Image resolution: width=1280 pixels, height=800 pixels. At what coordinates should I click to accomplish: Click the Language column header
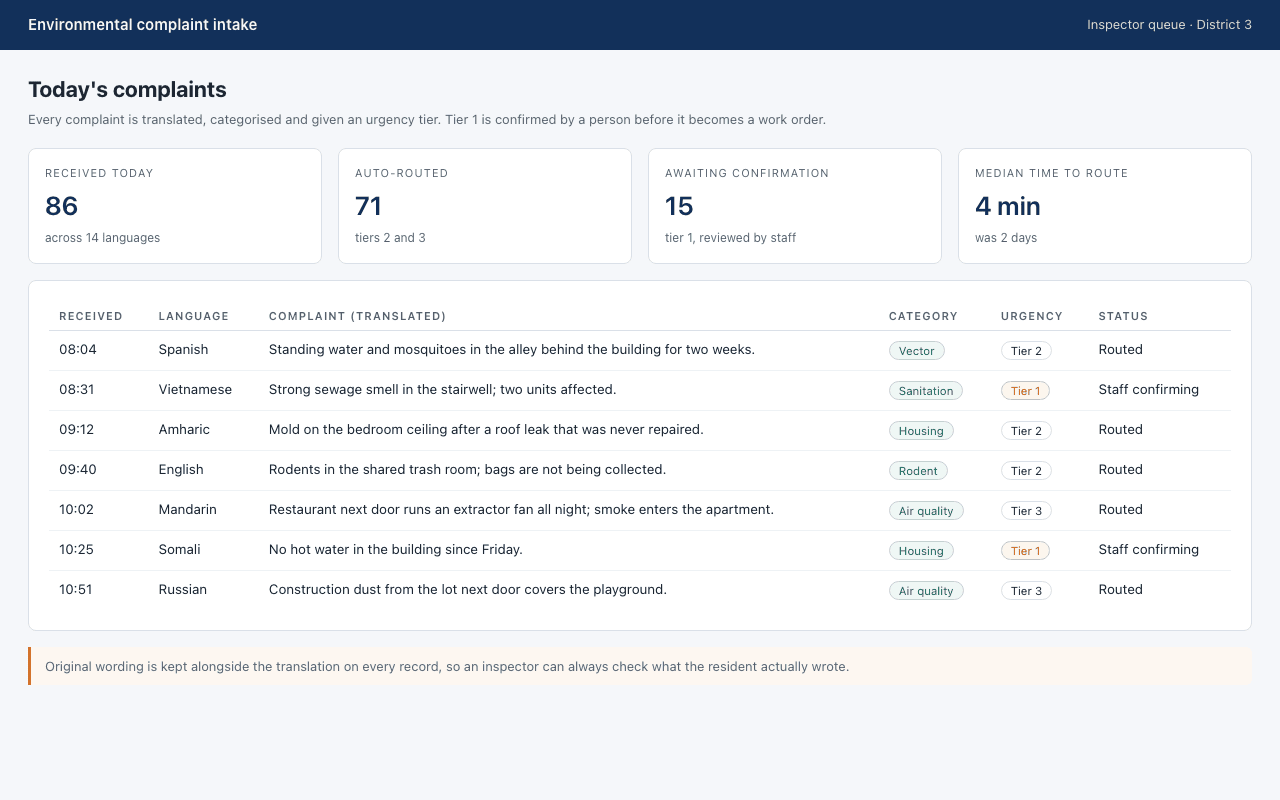[x=194, y=316]
